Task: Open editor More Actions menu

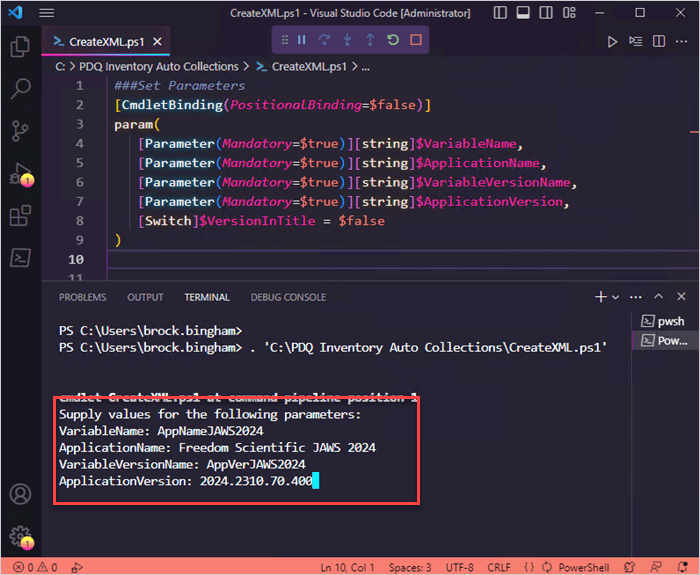Action: point(681,42)
